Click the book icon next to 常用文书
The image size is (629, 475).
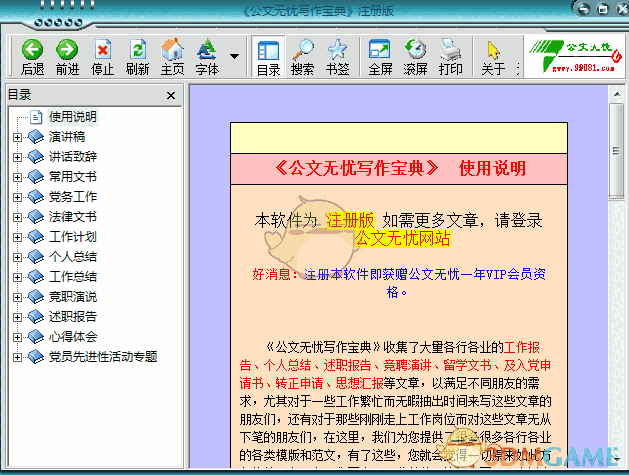[x=36, y=177]
